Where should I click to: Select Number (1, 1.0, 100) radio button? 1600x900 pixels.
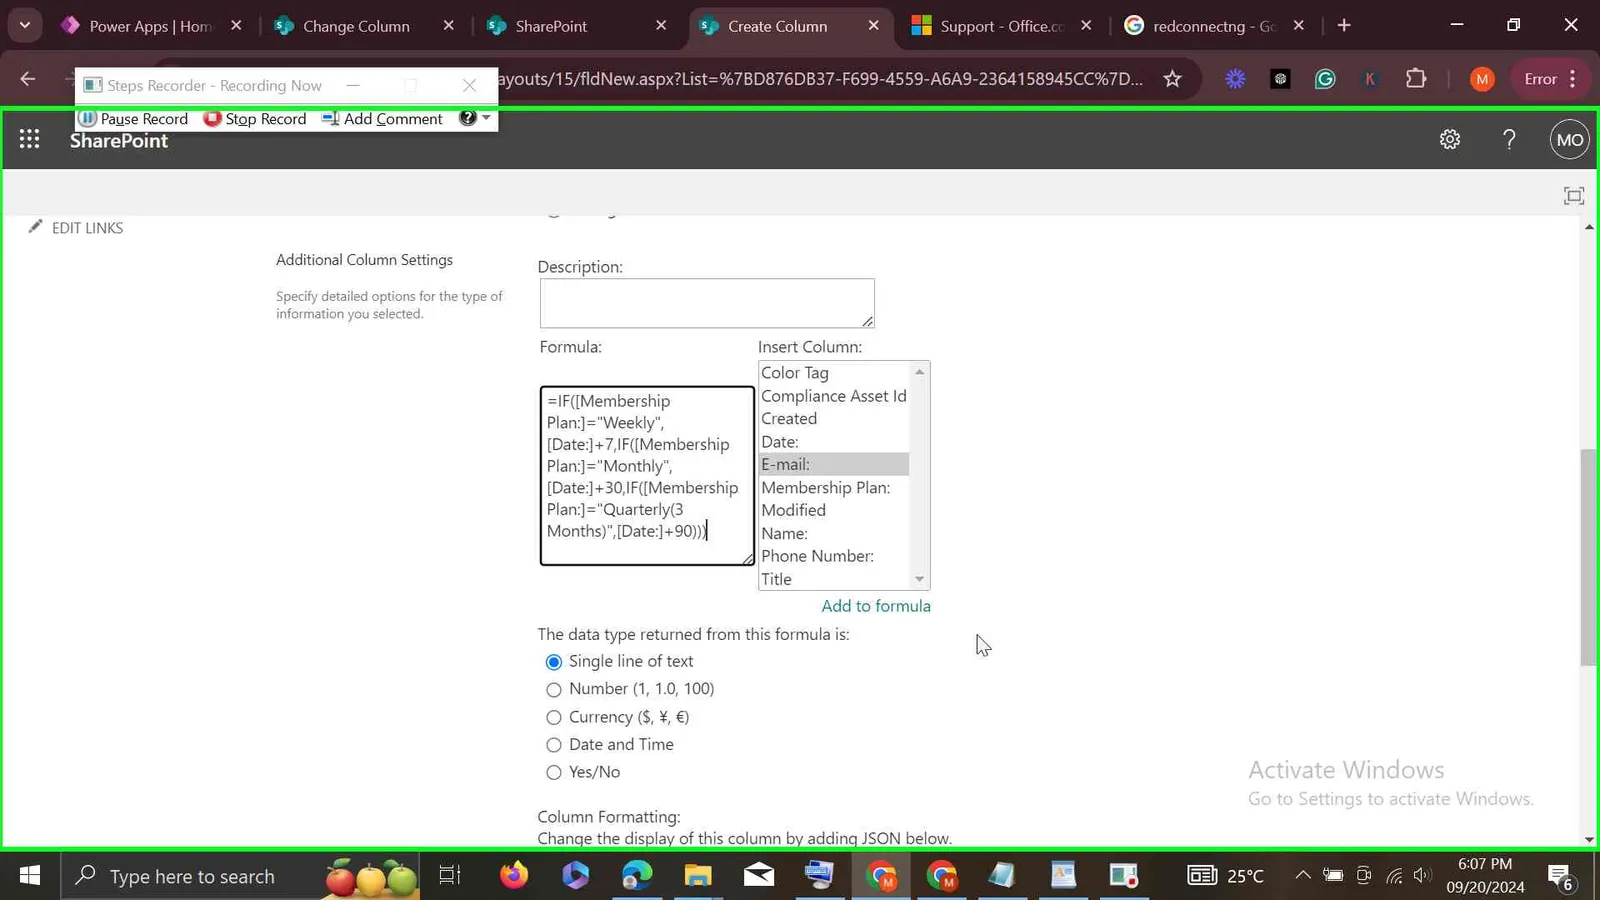[554, 690]
